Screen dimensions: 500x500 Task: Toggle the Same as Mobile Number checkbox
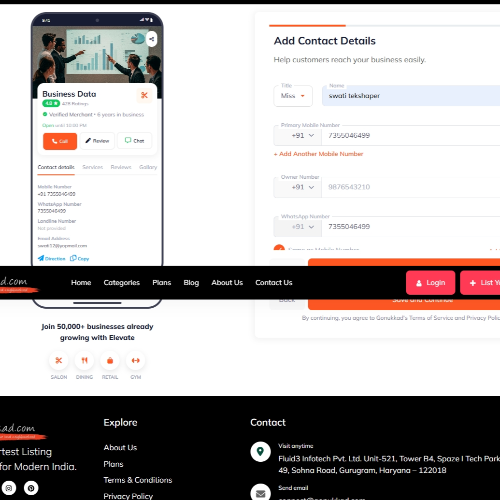tap(279, 249)
